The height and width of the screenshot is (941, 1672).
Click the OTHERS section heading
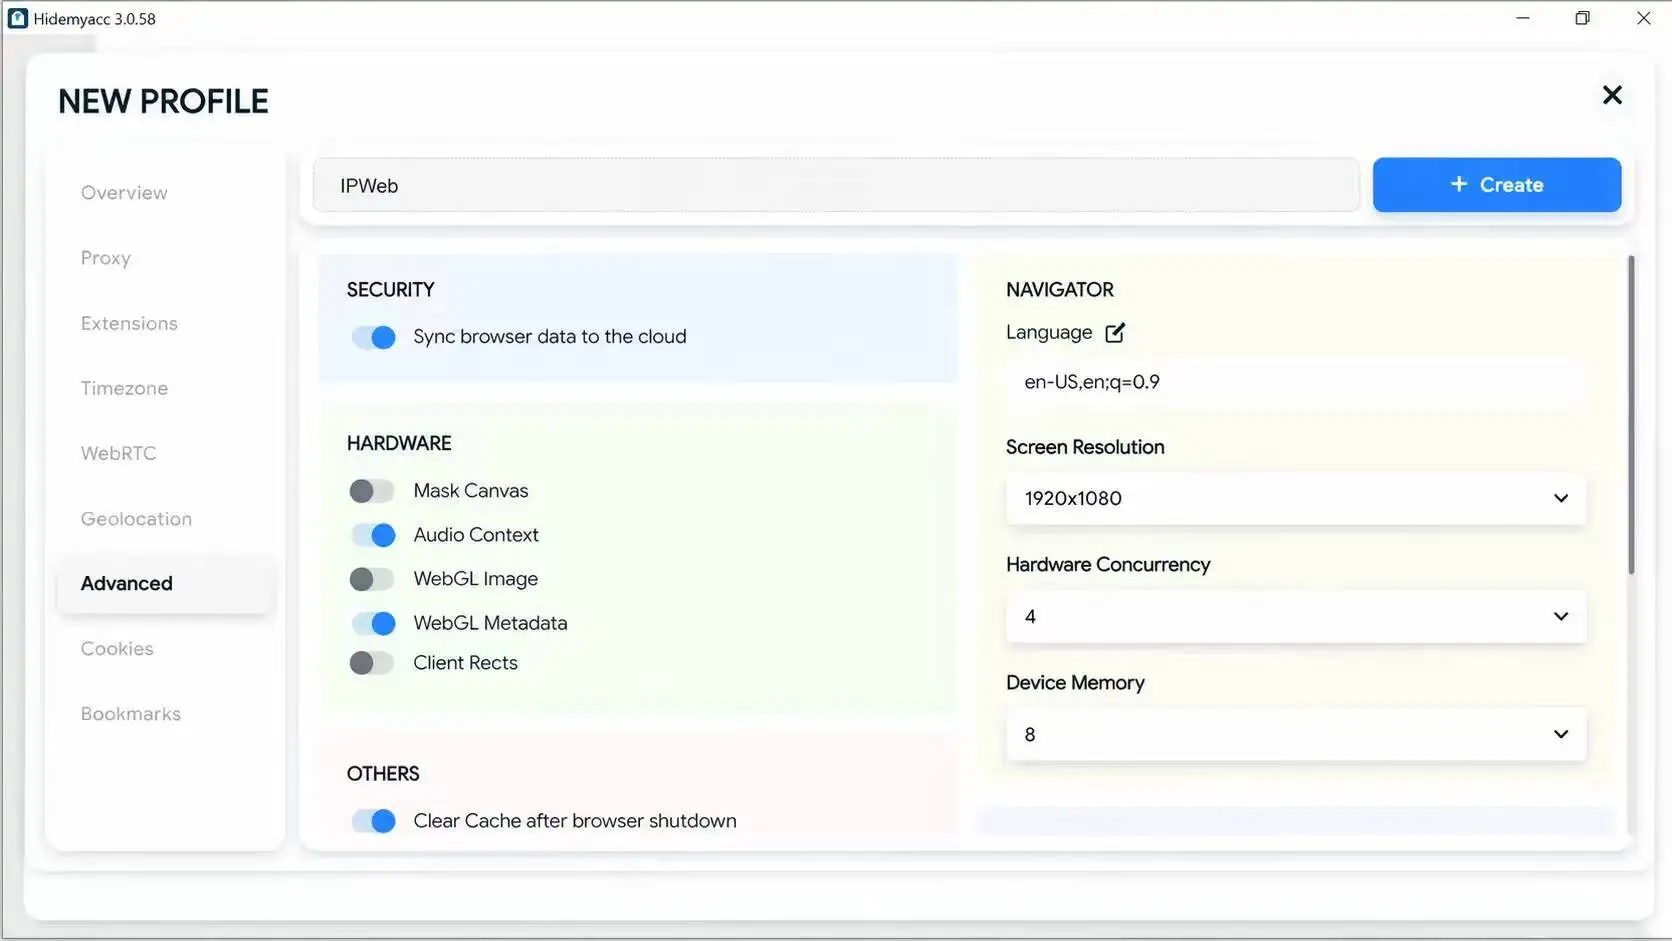(x=383, y=774)
